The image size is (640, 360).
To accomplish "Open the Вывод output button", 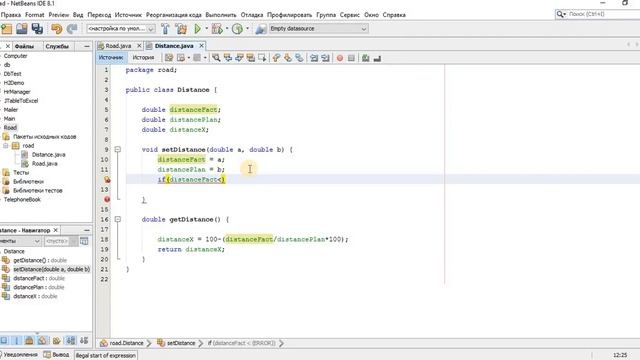I will (56, 355).
